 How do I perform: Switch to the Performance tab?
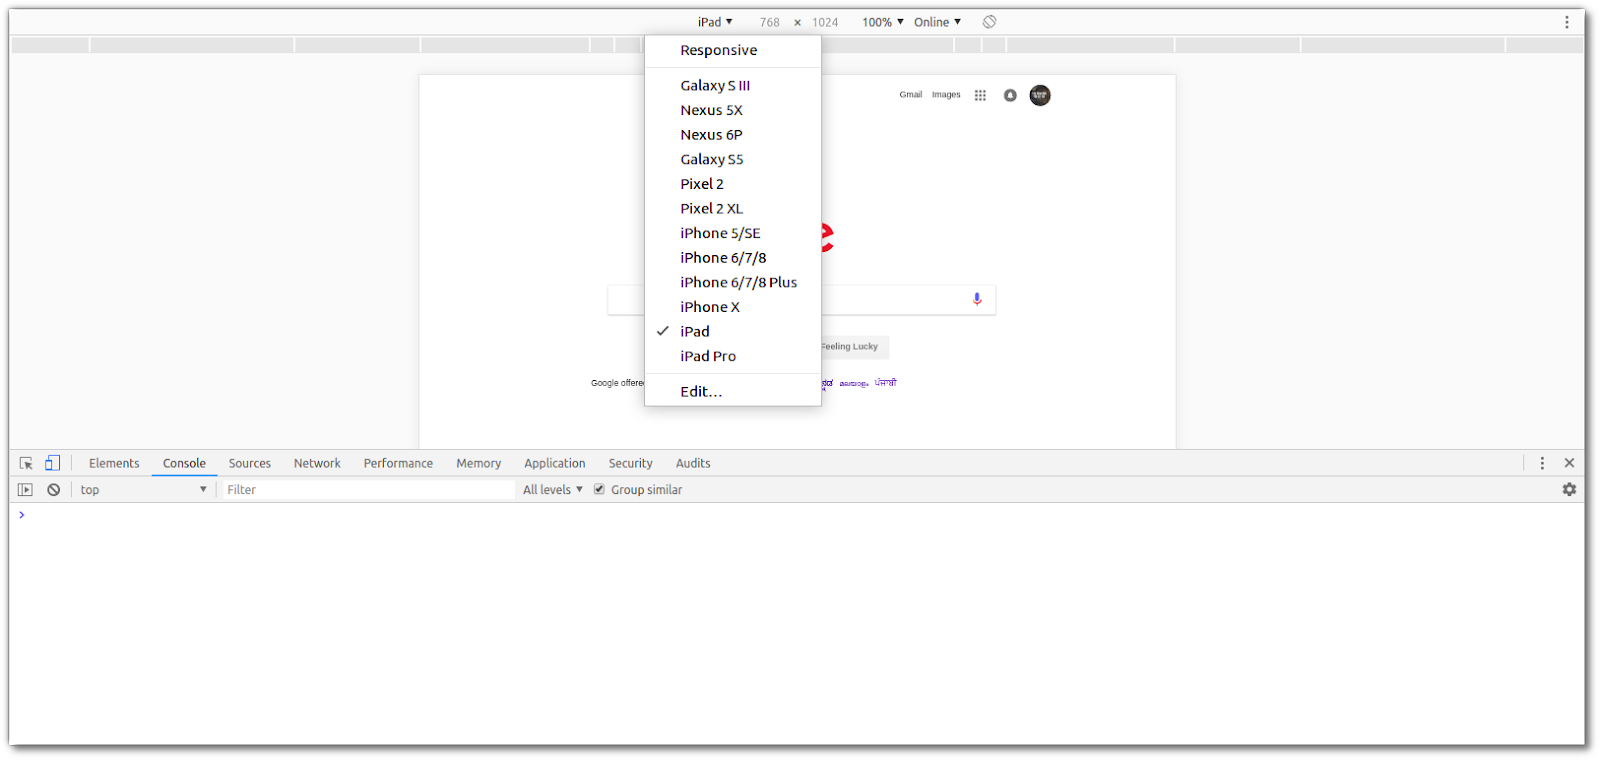(x=398, y=463)
